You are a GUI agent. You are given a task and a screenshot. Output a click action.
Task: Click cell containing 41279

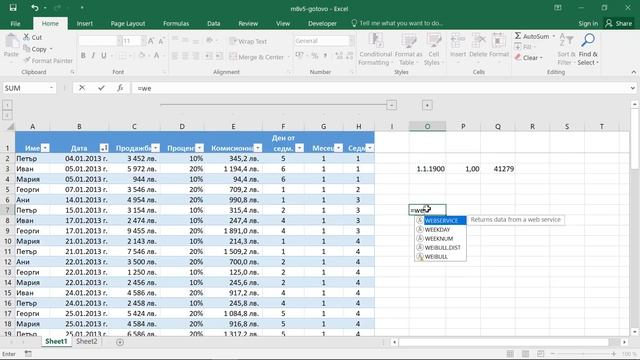(x=498, y=169)
